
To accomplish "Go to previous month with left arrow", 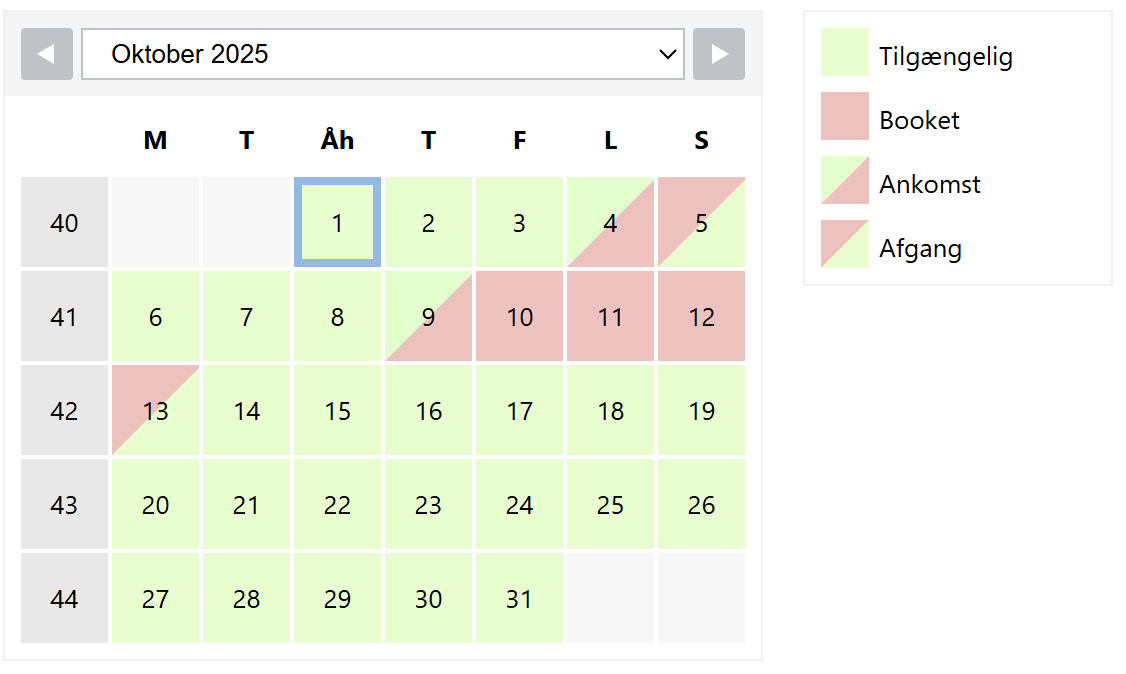I will click(x=47, y=54).
